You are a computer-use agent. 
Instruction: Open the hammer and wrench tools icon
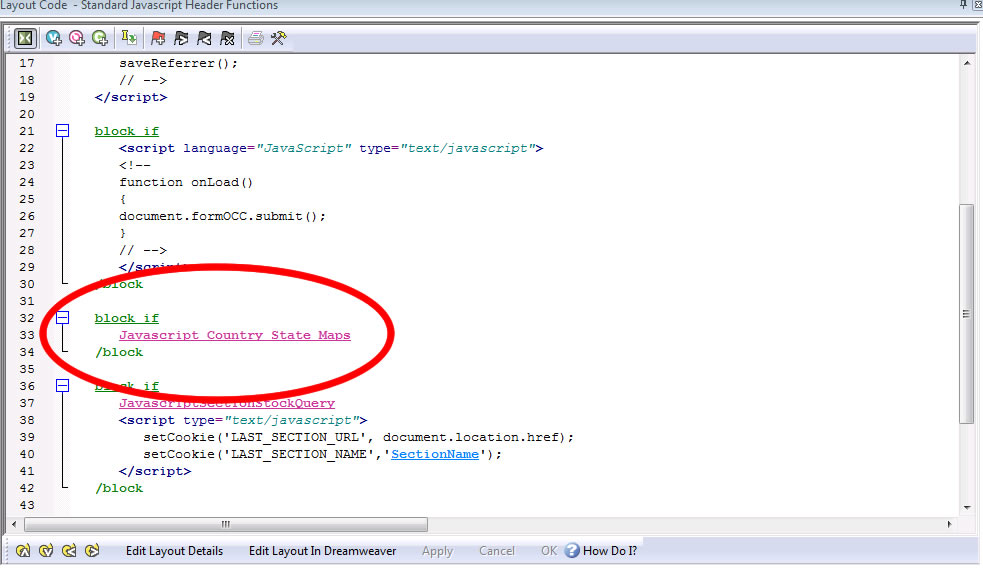(x=279, y=38)
